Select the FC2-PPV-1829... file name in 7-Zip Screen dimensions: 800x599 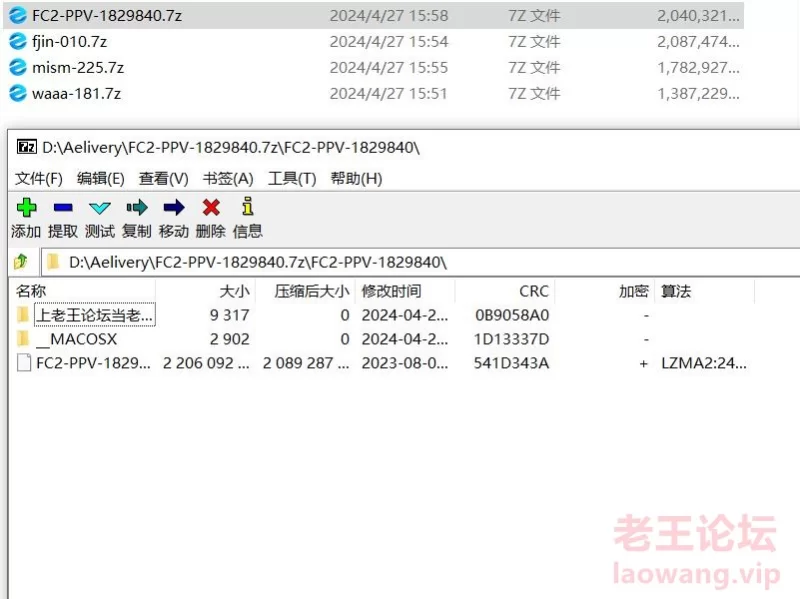coord(93,363)
